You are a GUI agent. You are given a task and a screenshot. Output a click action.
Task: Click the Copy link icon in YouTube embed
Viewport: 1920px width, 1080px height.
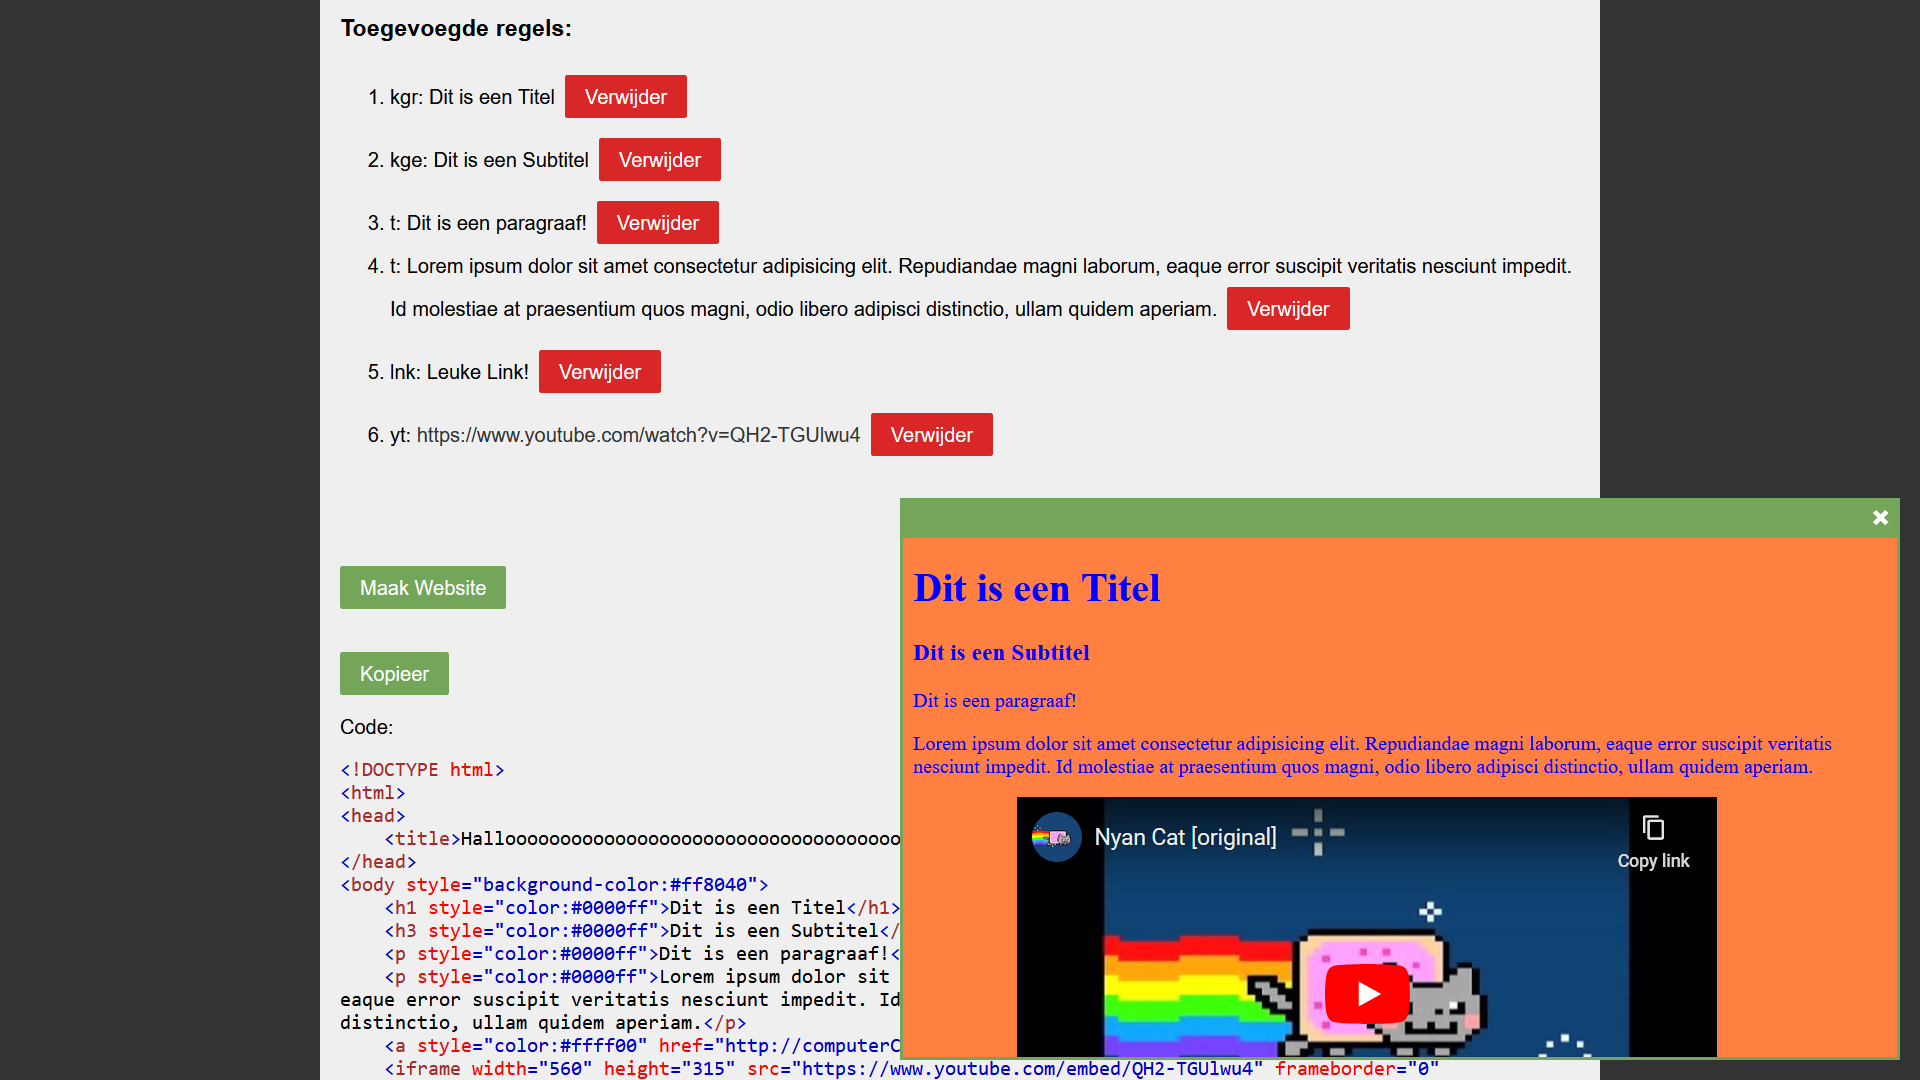1654,828
